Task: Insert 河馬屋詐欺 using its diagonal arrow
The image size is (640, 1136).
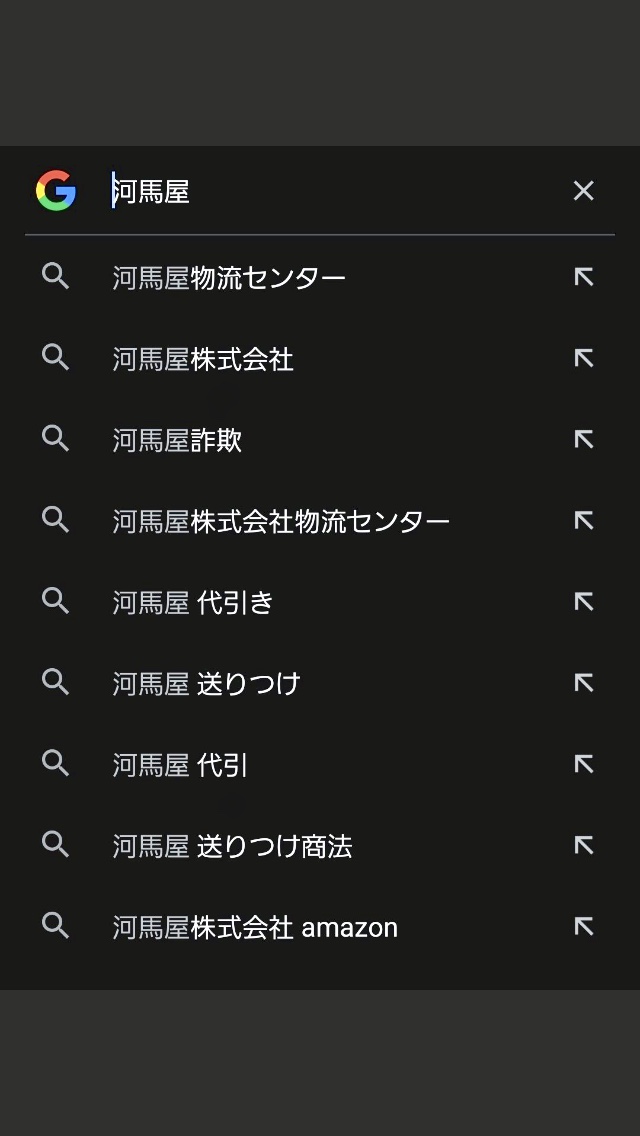Action: coord(583,439)
